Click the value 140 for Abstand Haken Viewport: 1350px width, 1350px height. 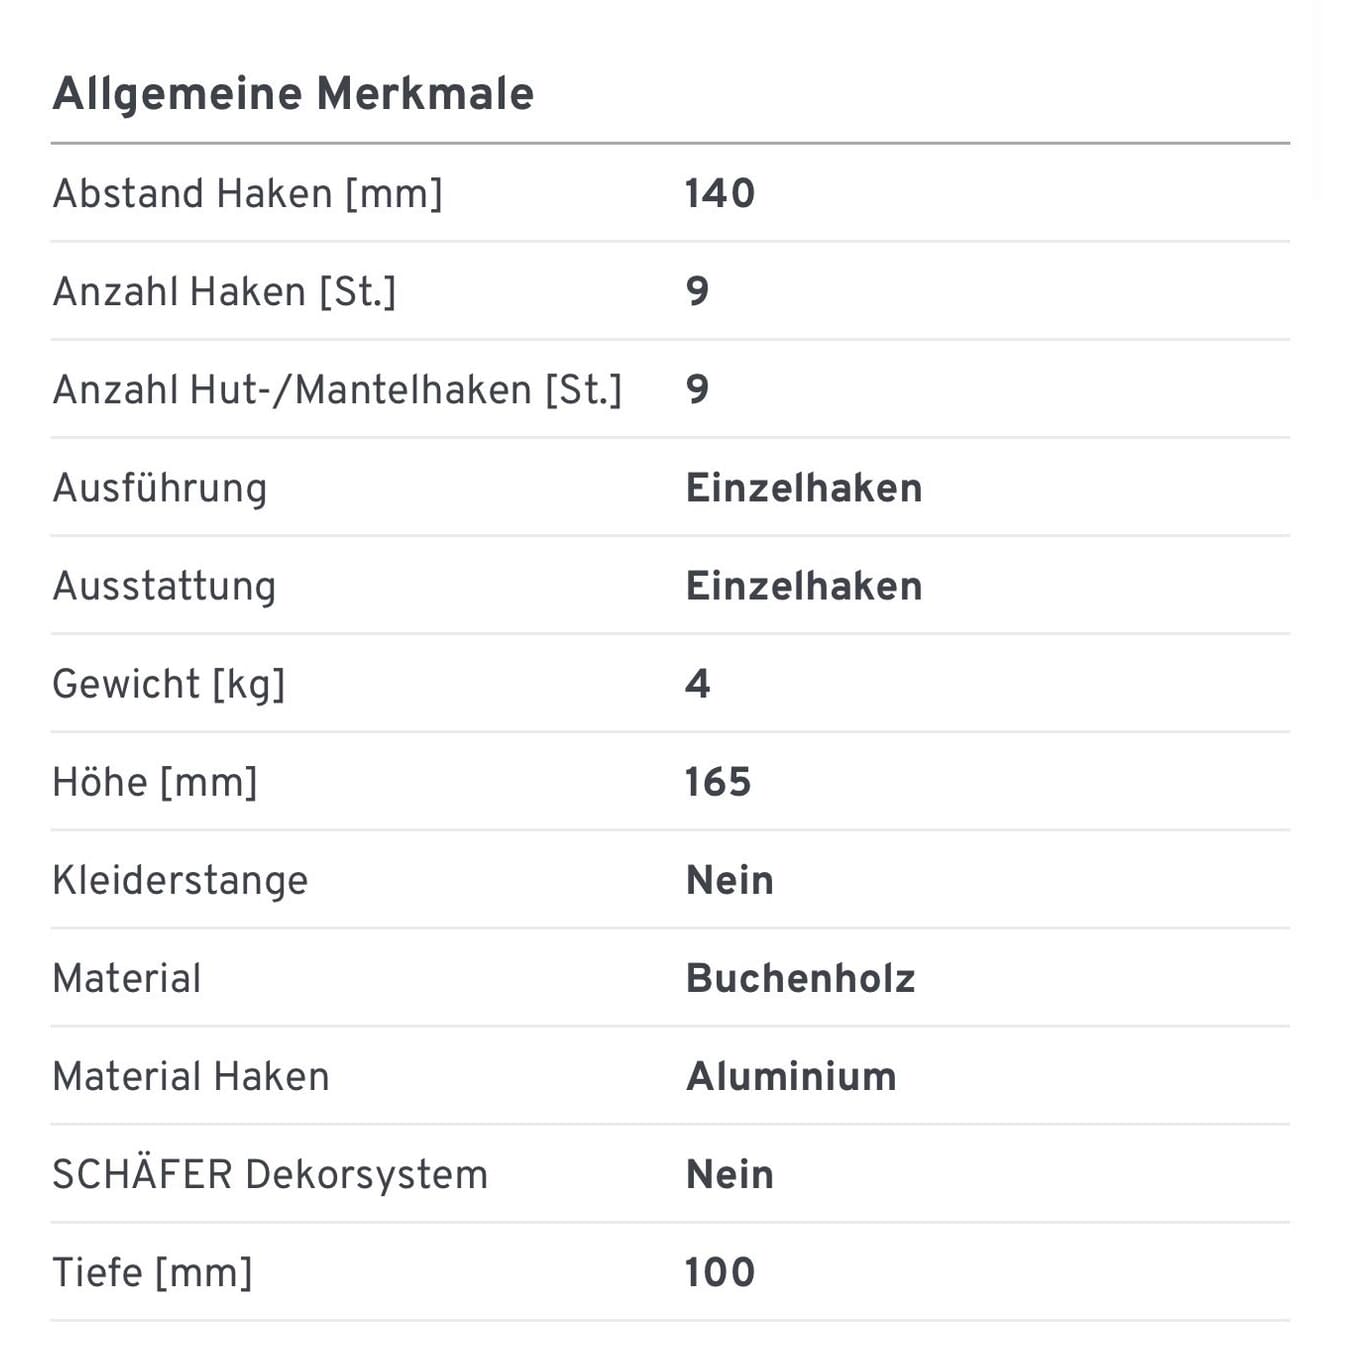coord(720,193)
